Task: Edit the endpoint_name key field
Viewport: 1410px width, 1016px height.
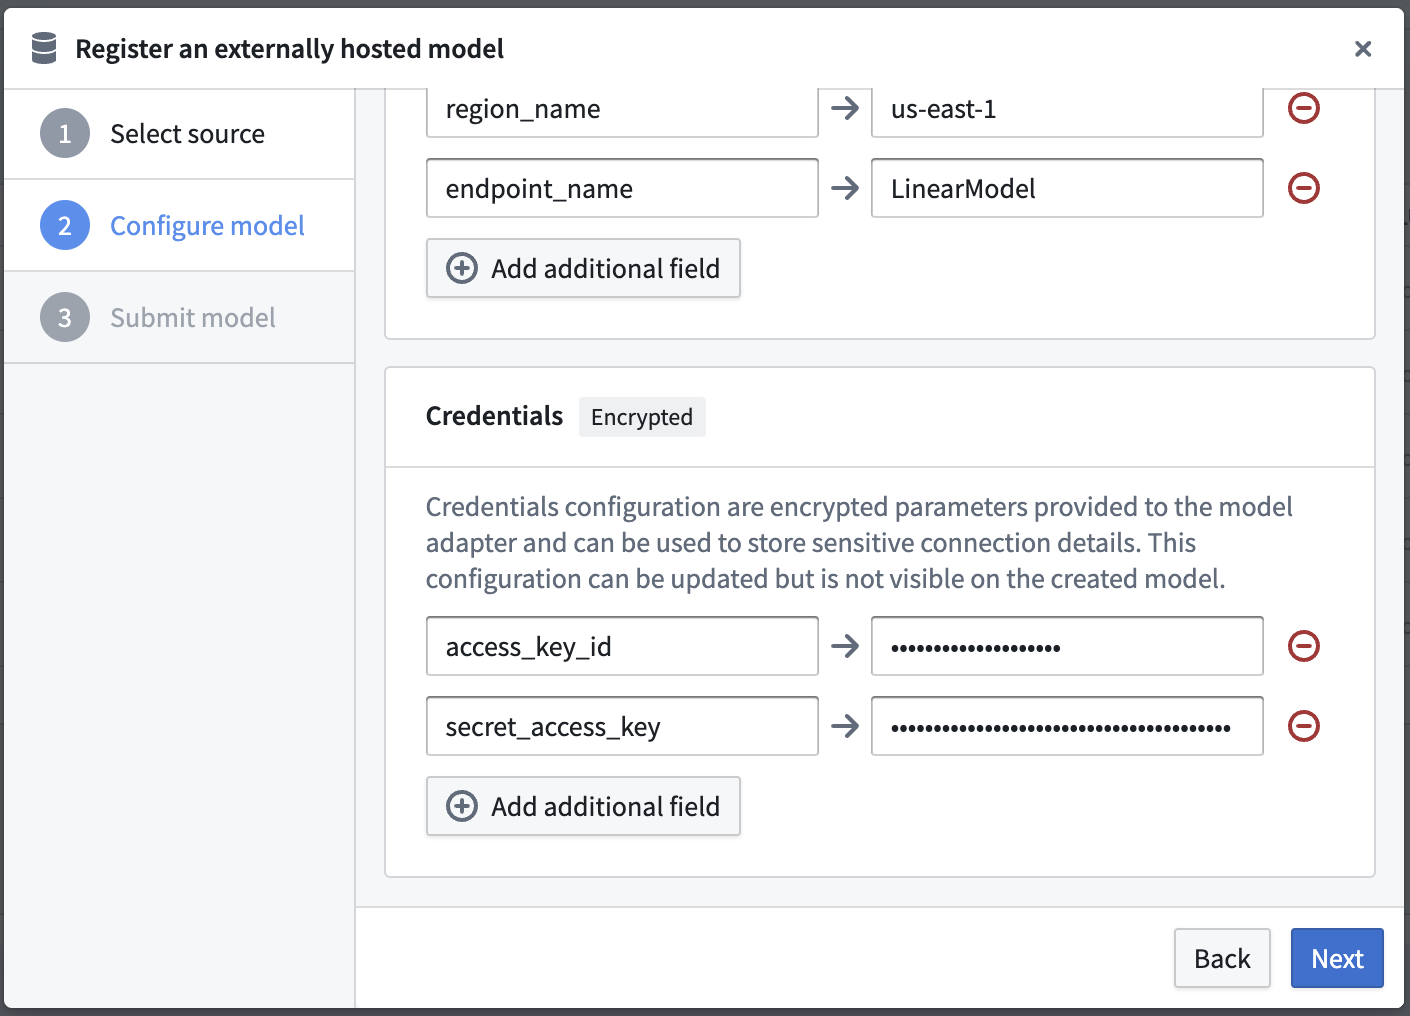Action: click(622, 188)
